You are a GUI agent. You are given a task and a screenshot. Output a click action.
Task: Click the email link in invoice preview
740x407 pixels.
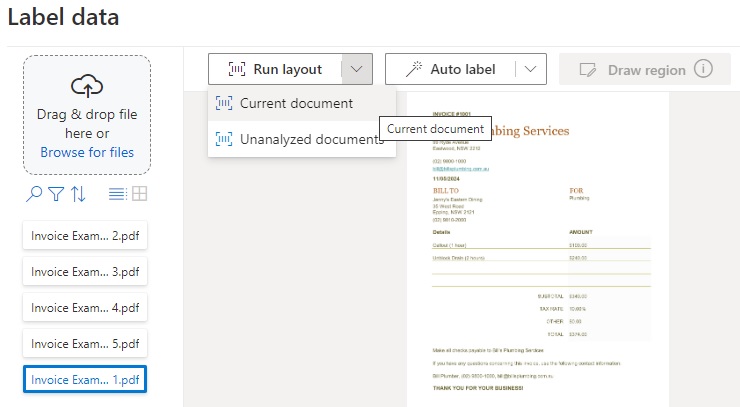pos(461,169)
